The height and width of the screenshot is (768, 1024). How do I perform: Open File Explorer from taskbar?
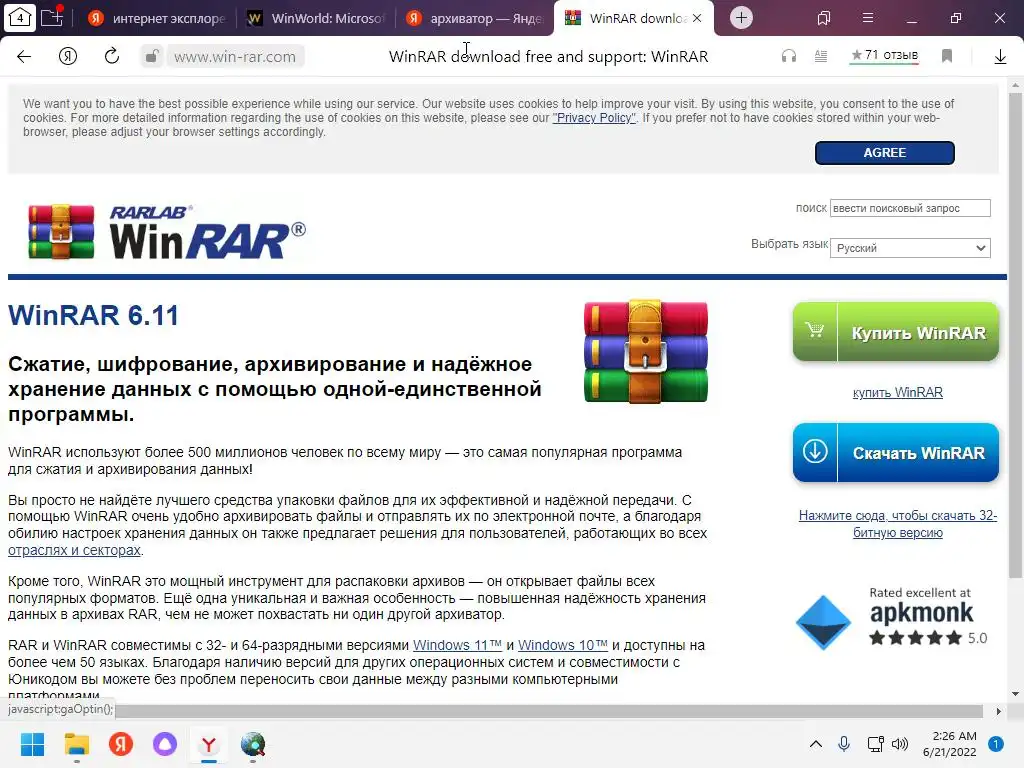(76, 744)
